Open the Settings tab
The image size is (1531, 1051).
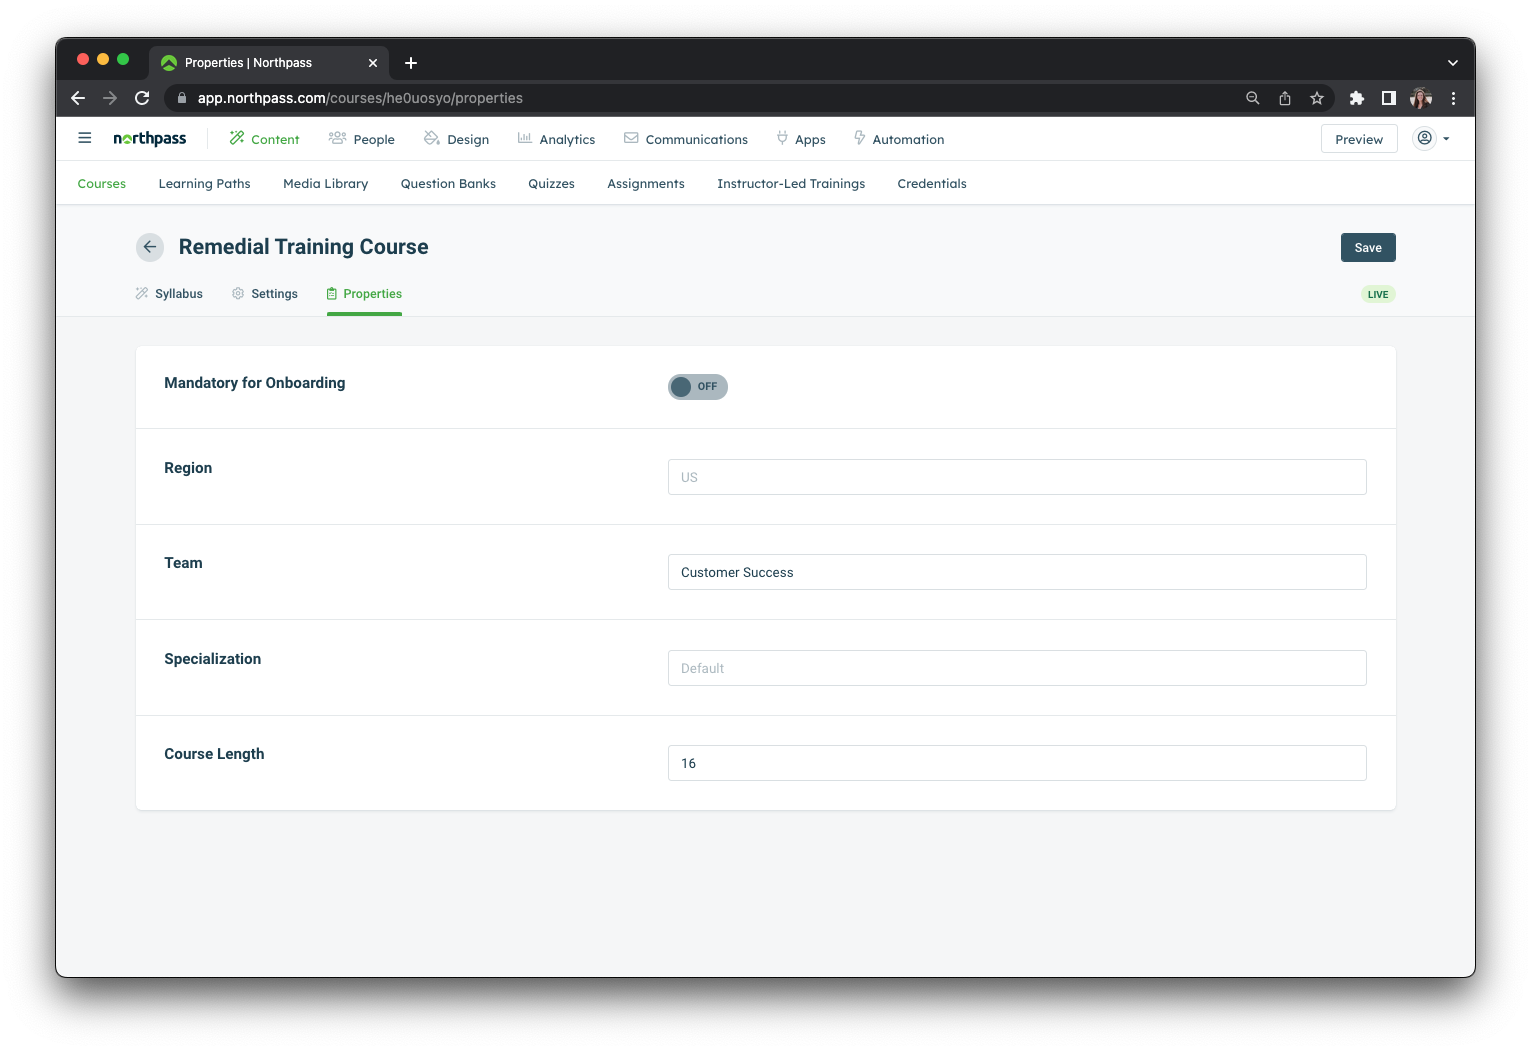coord(265,294)
